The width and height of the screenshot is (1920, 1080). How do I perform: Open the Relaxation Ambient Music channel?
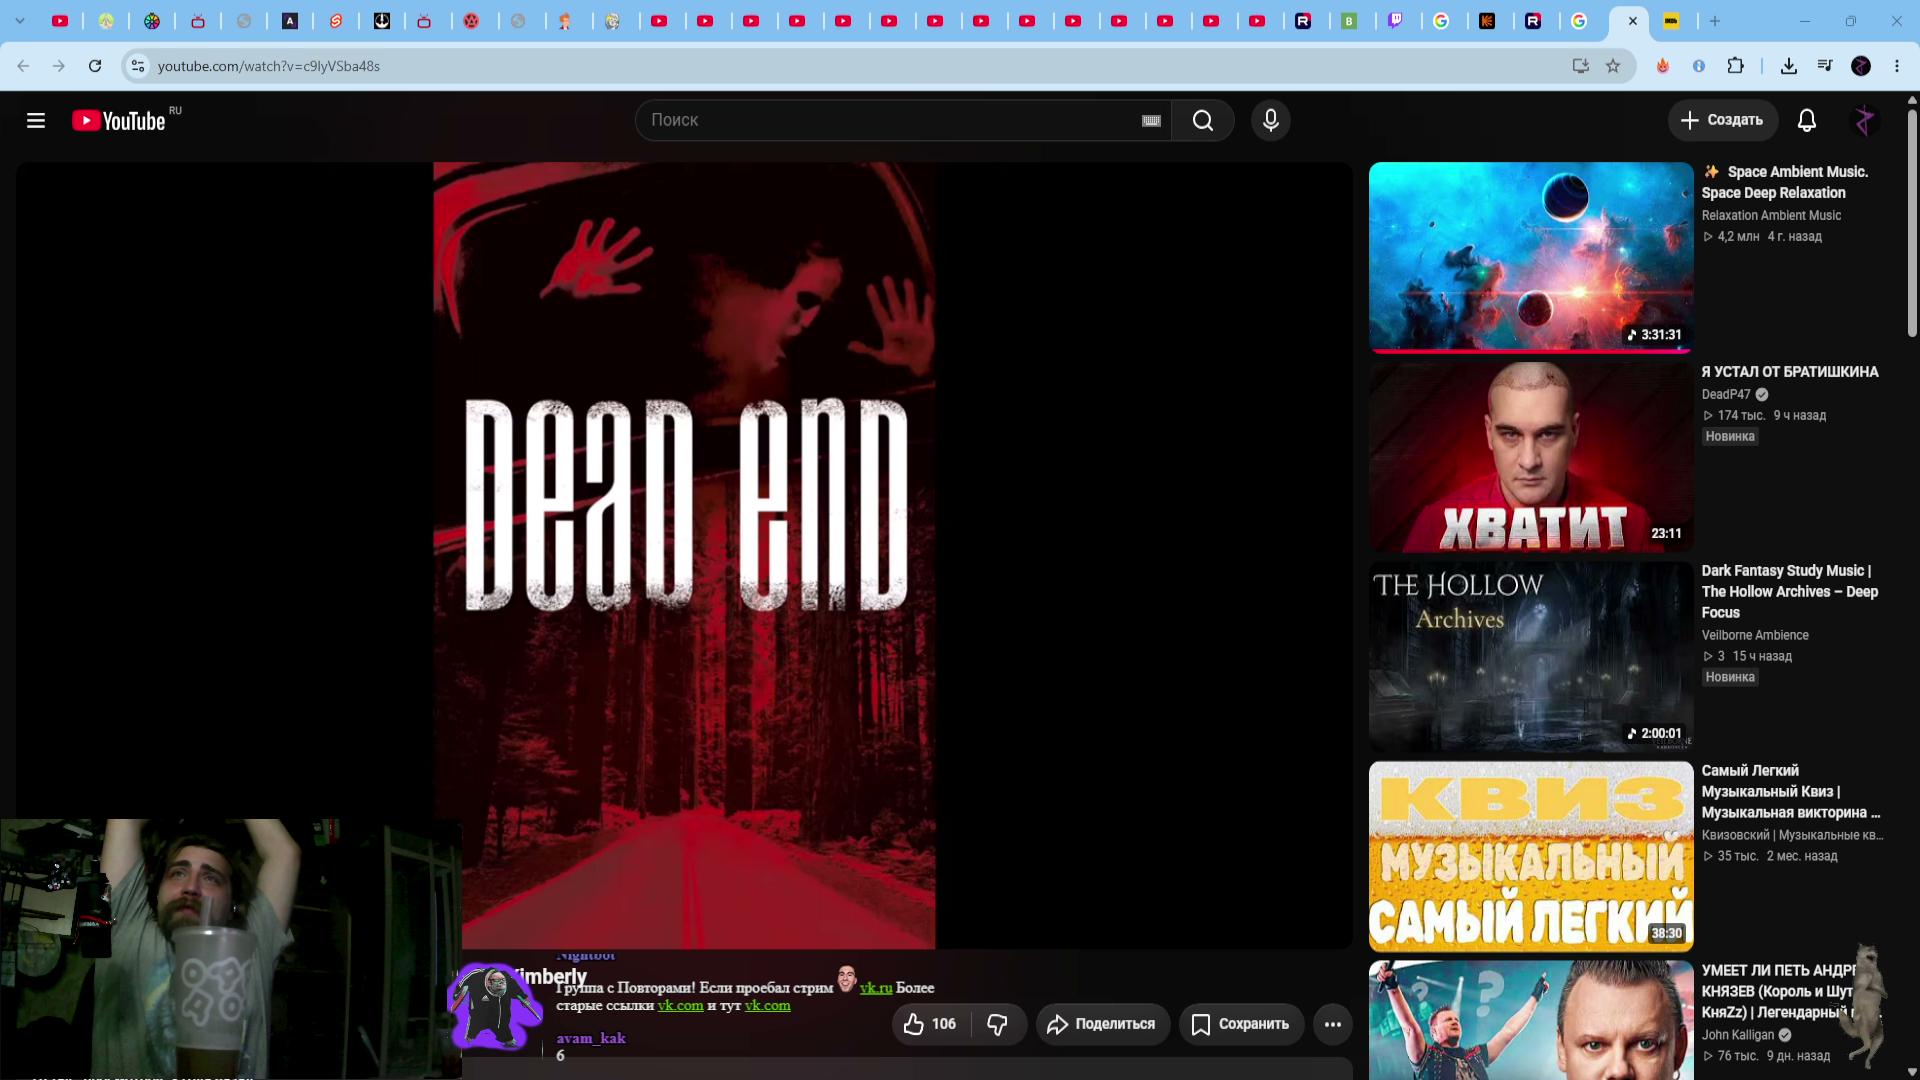click(1771, 215)
